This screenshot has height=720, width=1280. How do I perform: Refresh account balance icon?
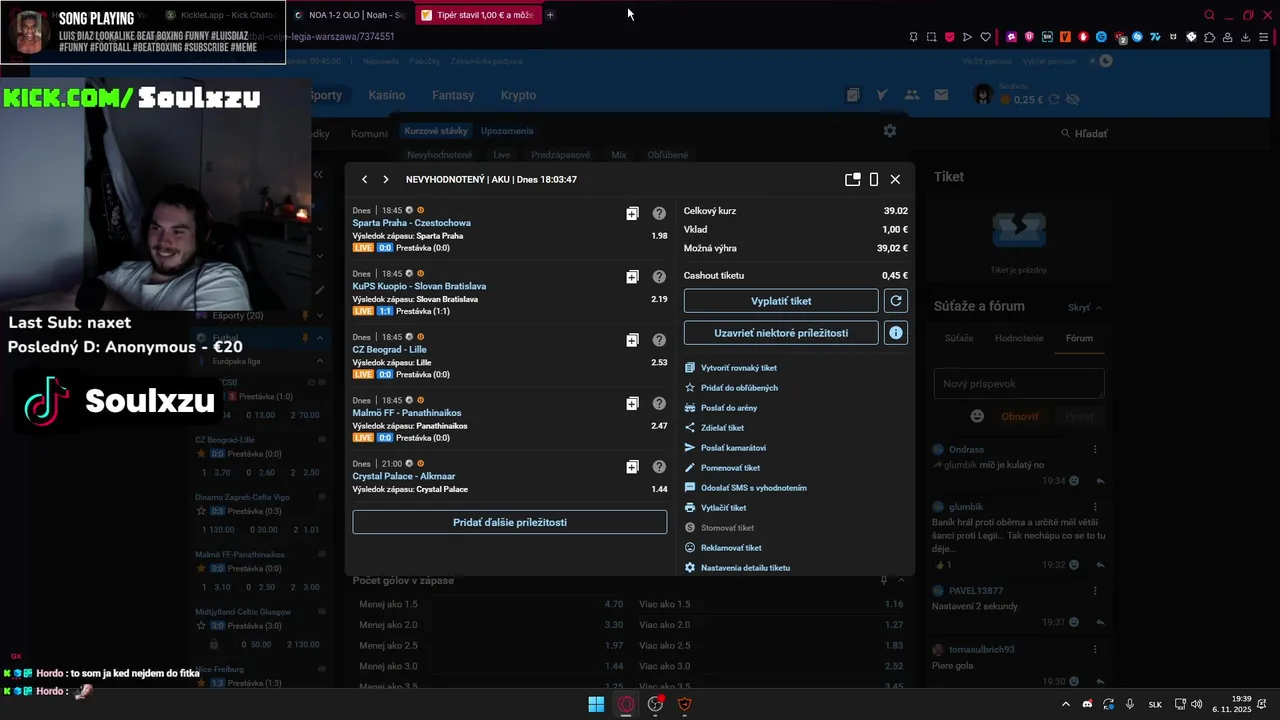coord(1053,100)
